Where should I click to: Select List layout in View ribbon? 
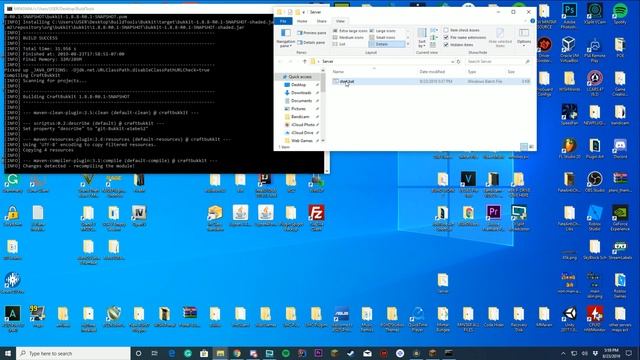point(339,44)
